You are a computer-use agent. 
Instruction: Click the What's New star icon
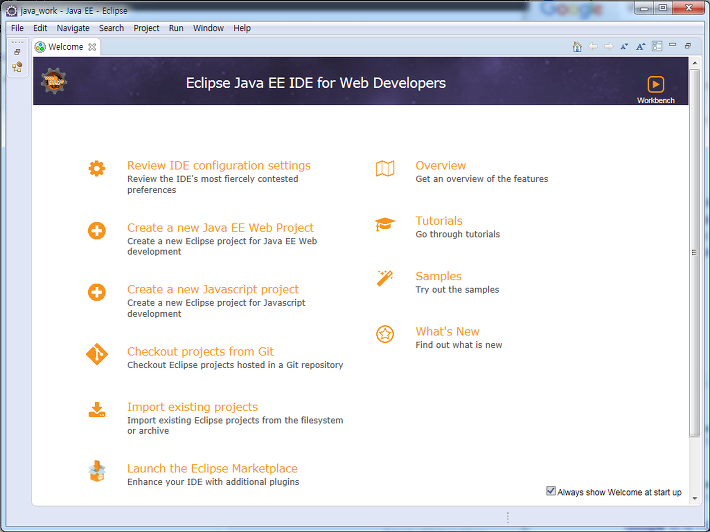[x=385, y=334]
